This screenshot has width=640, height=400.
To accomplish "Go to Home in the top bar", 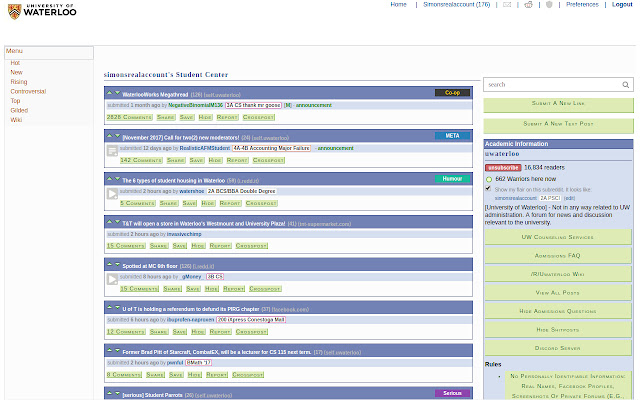I will 398,4.
